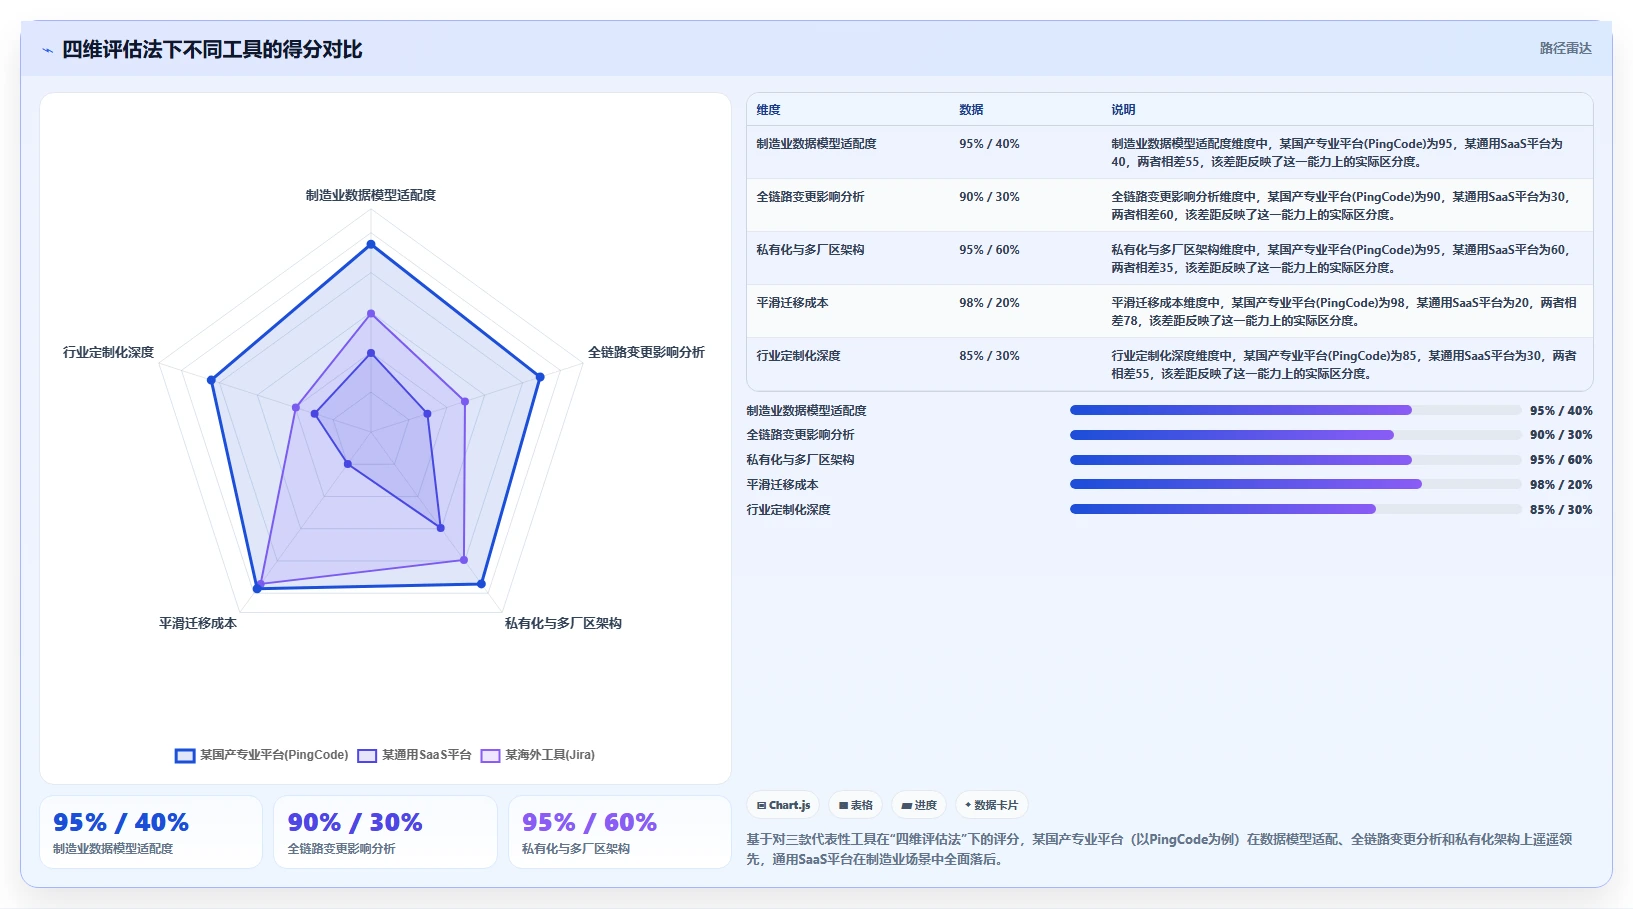The image size is (1633, 909).
Task: Click PingCode data point on 行业定制化深度 axis
Action: pyautogui.click(x=211, y=380)
